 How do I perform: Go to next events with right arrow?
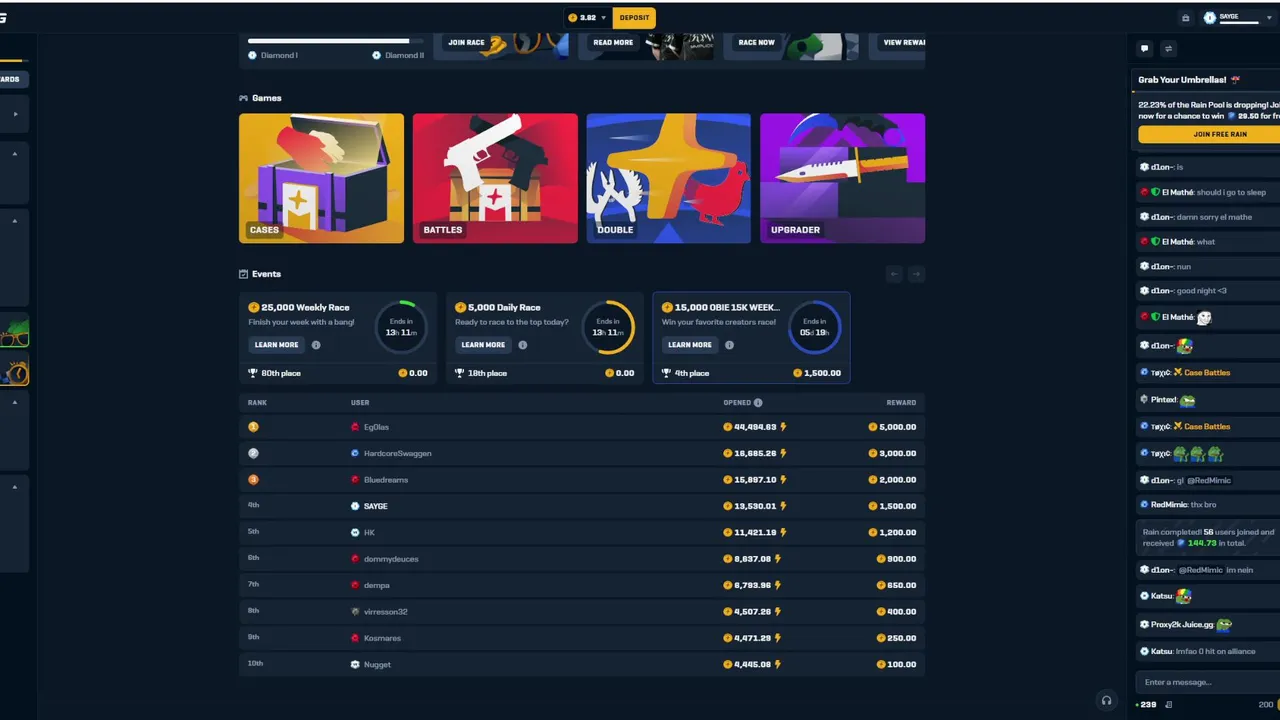pos(916,274)
